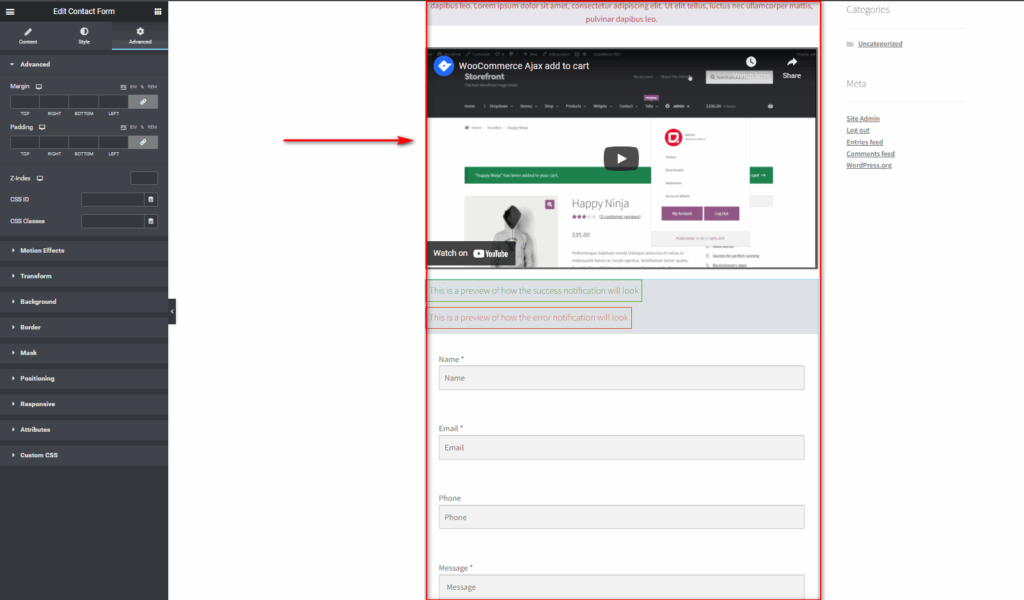
Task: Select EM unit for Padding
Action: (133, 127)
